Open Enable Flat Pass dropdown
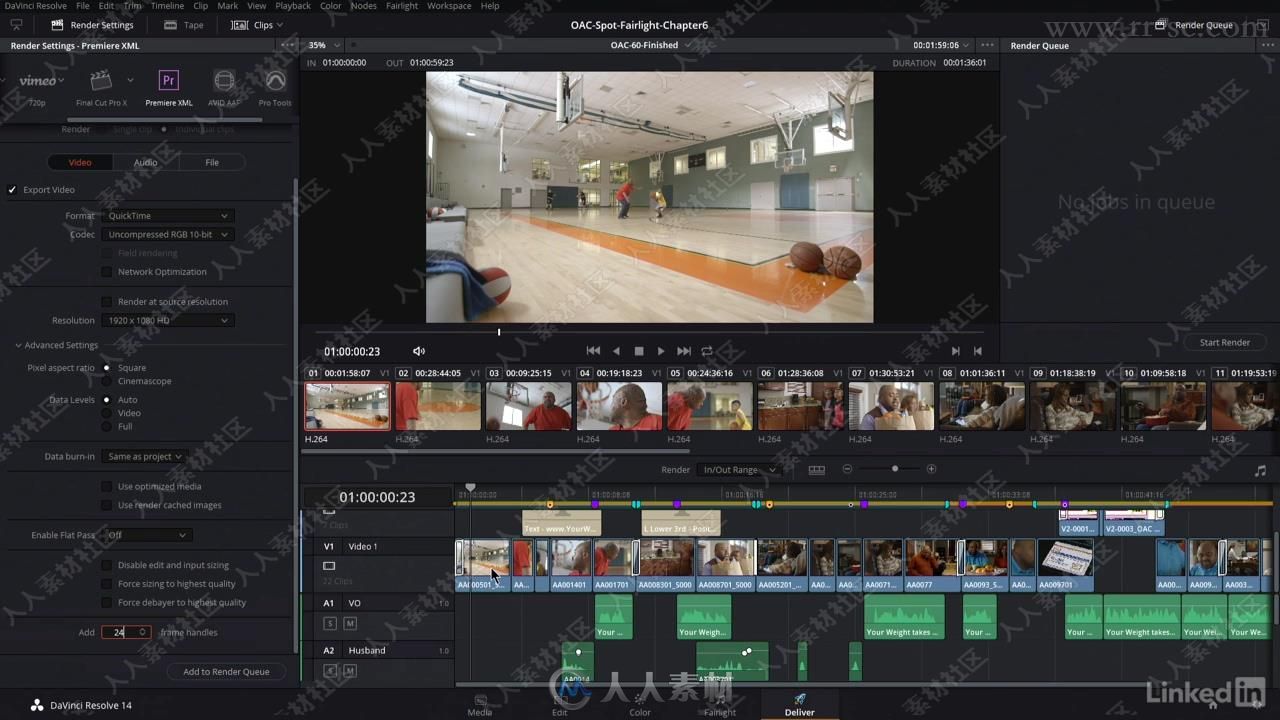This screenshot has height=720, width=1280. click(x=147, y=535)
